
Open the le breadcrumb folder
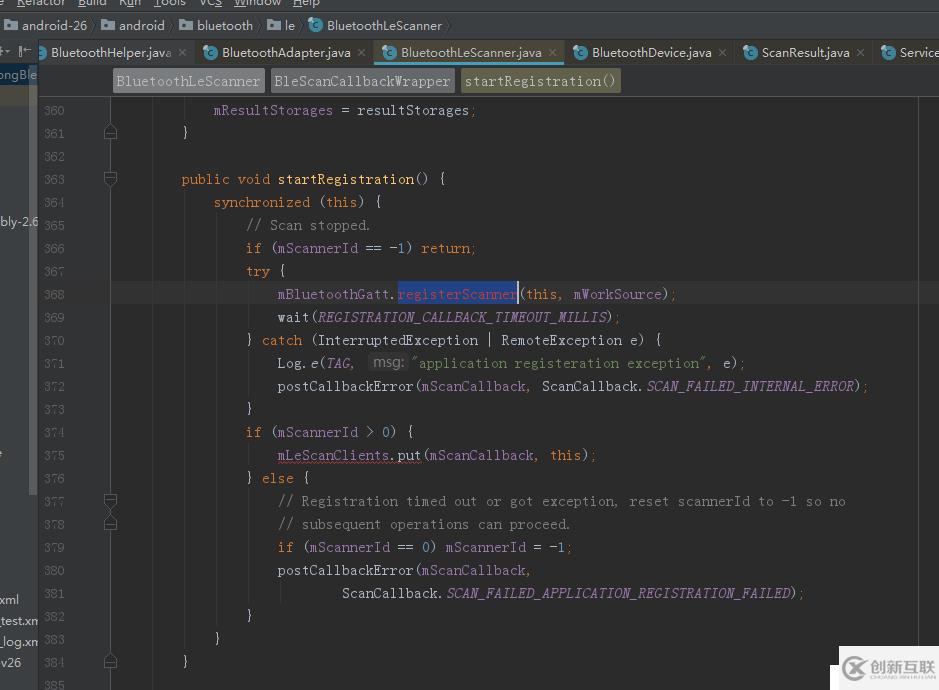[x=281, y=25]
